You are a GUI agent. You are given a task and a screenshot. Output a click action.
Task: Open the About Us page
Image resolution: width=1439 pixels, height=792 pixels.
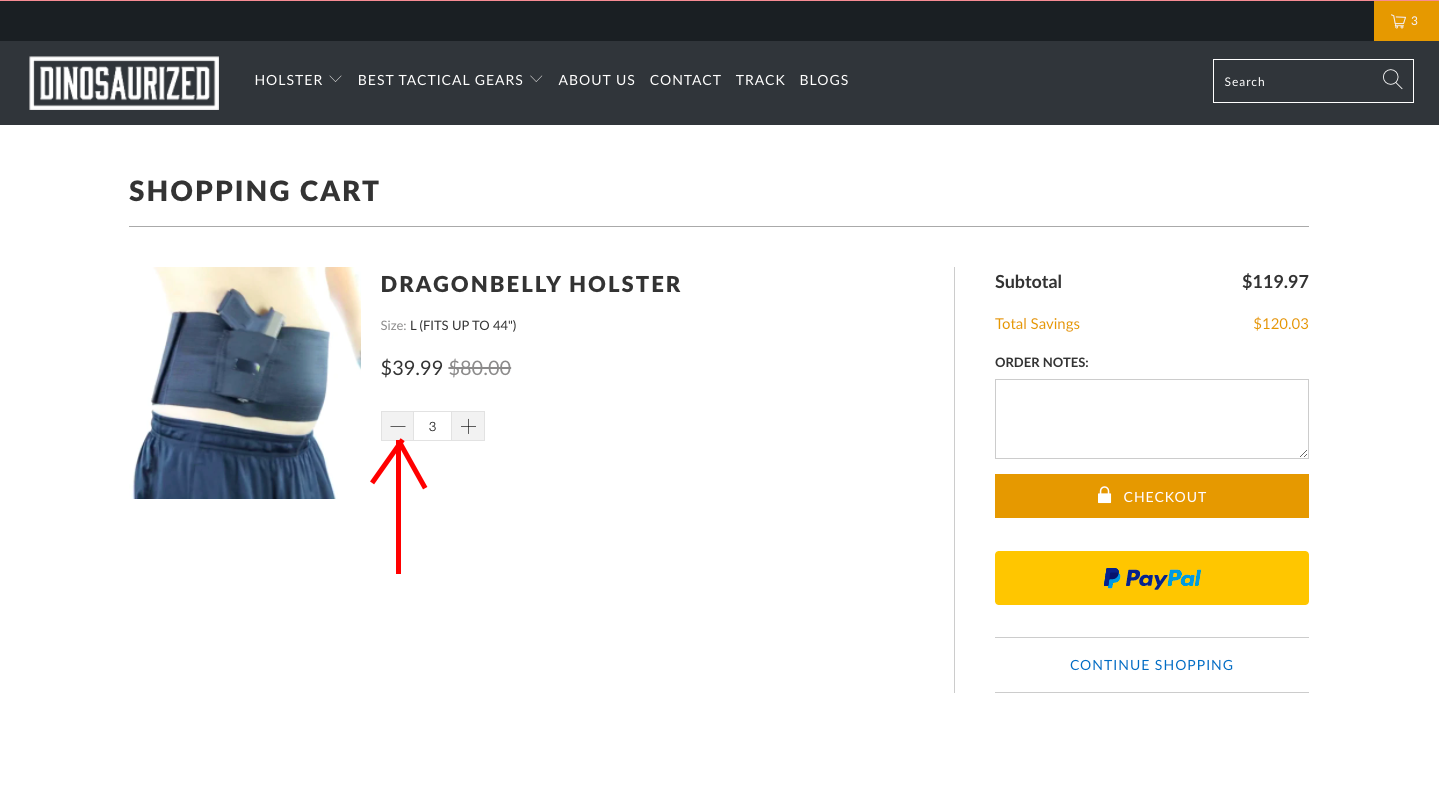[x=597, y=80]
